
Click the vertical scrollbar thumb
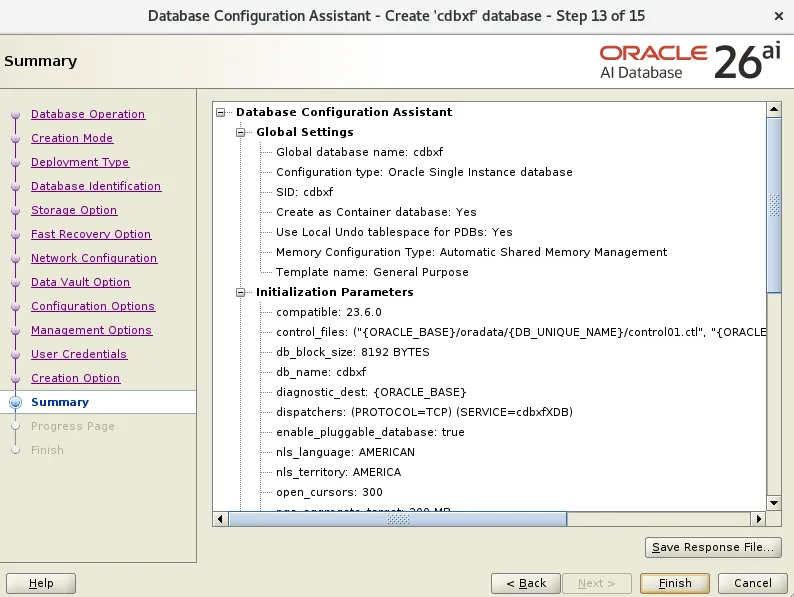point(774,205)
